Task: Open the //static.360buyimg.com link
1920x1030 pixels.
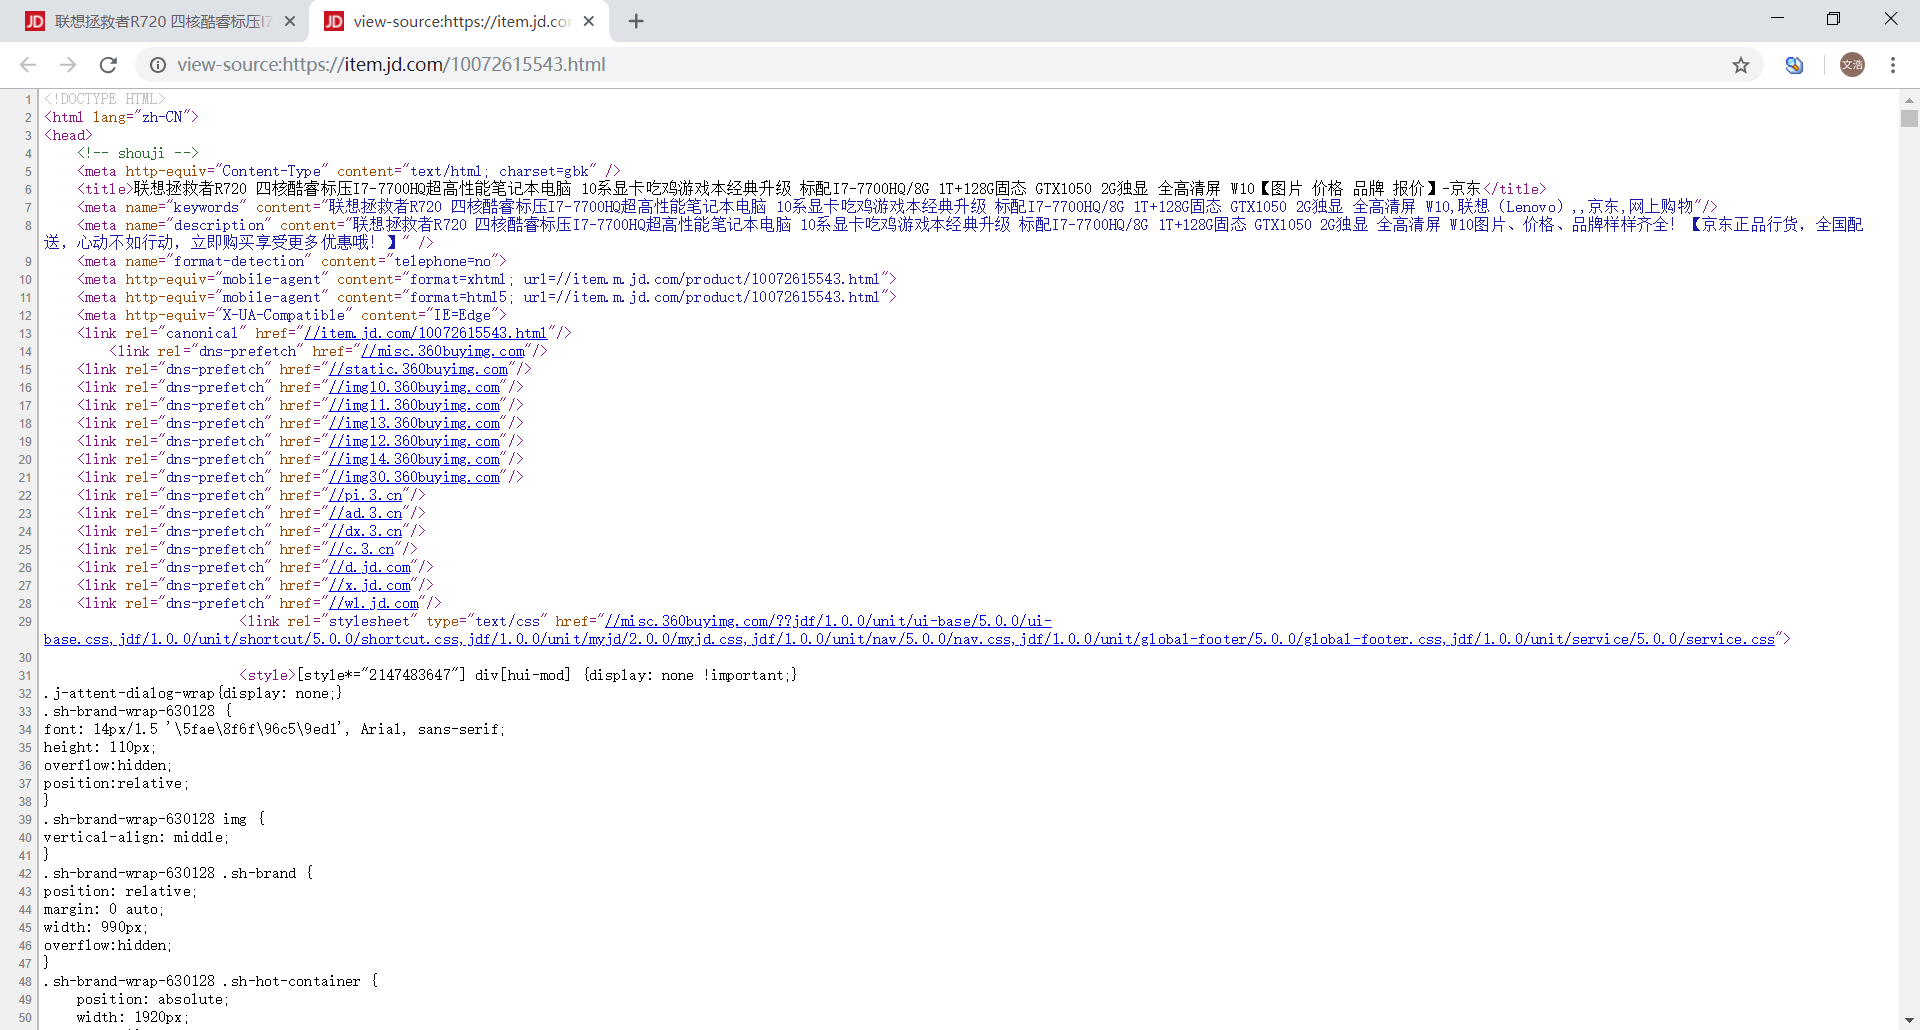Action: click(418, 369)
